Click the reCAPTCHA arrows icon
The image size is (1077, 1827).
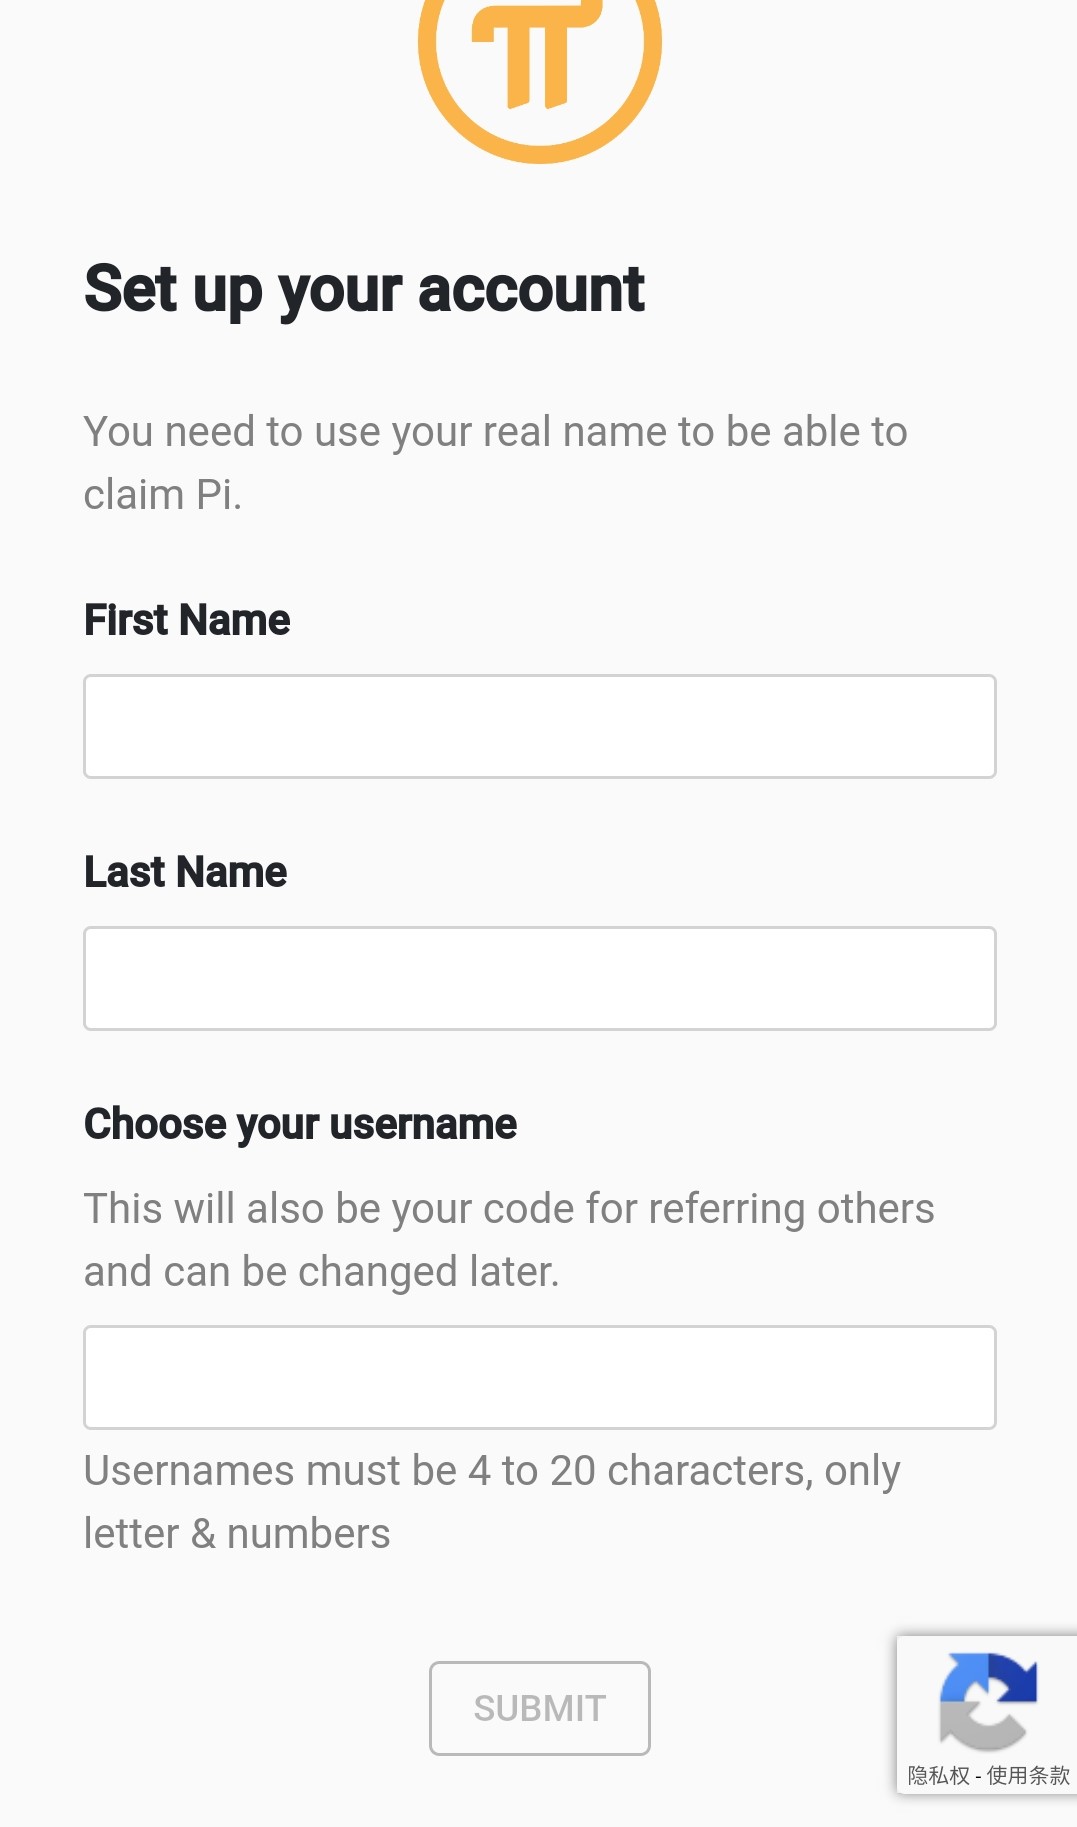tap(987, 1700)
